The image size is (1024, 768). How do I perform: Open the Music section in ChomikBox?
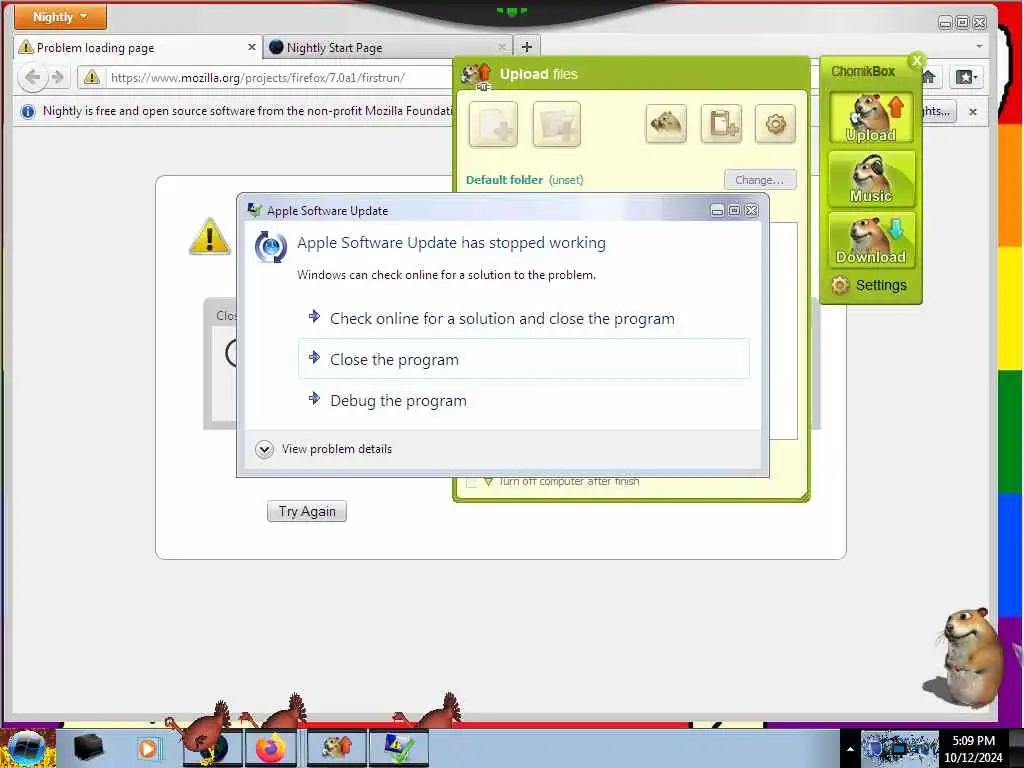(871, 179)
